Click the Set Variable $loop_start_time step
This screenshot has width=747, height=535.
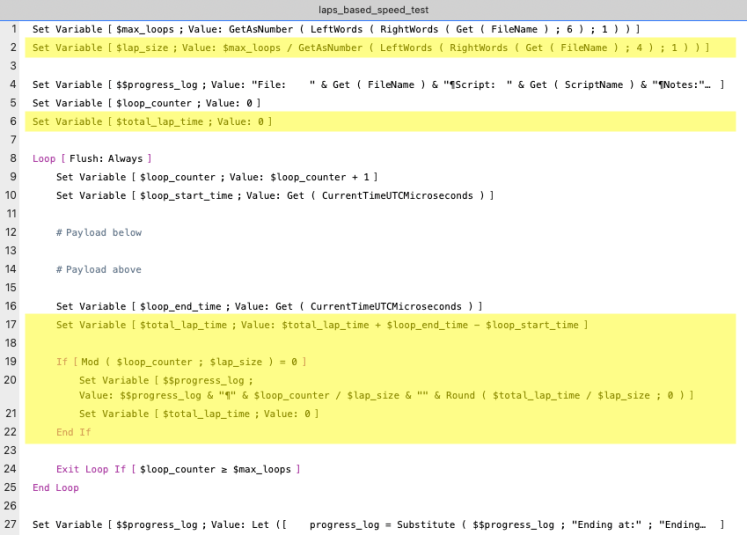pos(275,195)
